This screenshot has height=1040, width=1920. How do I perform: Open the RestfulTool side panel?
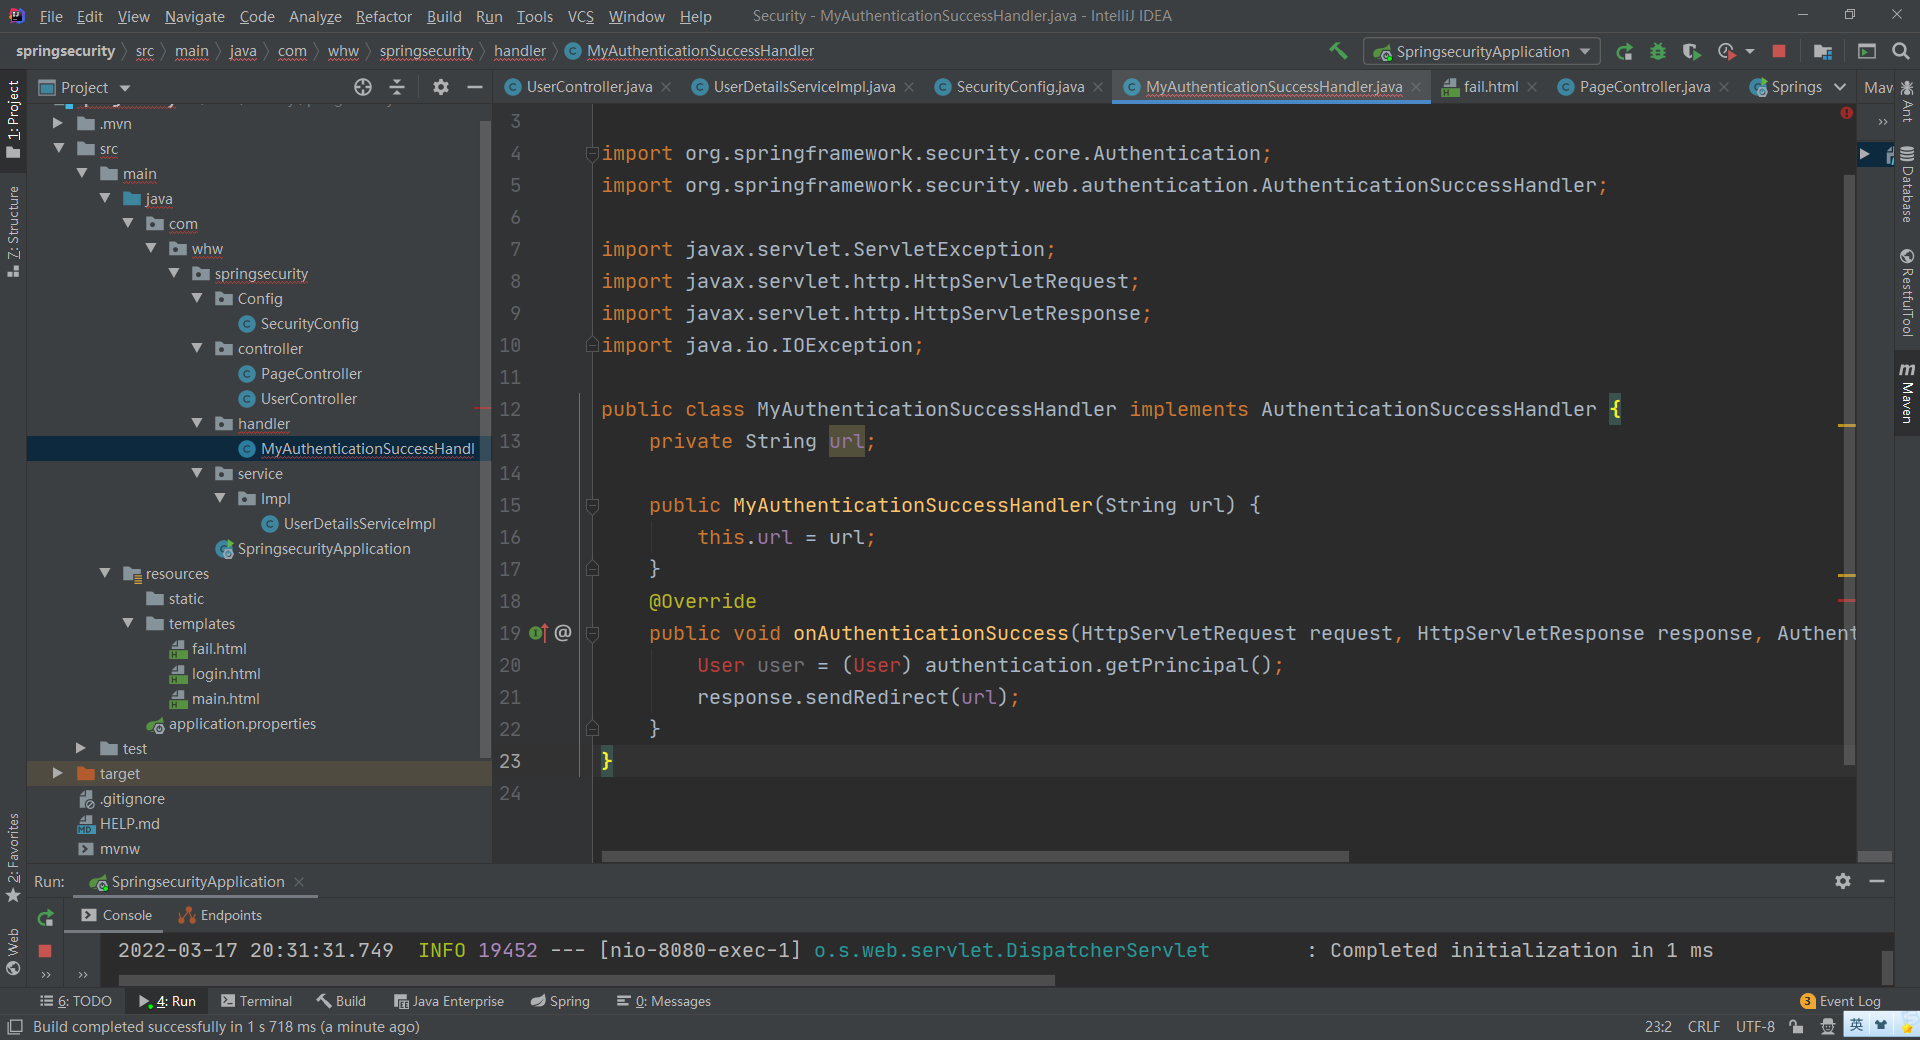[x=1907, y=292]
